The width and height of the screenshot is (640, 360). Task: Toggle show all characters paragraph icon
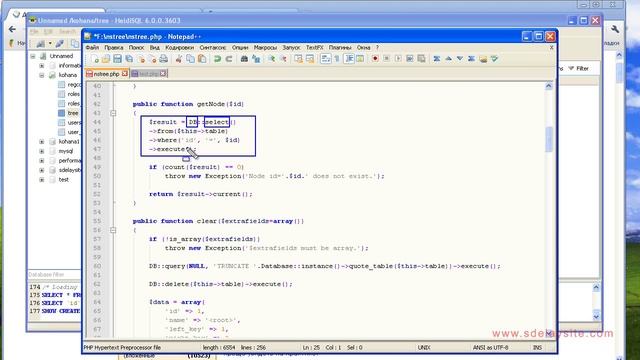point(337,59)
